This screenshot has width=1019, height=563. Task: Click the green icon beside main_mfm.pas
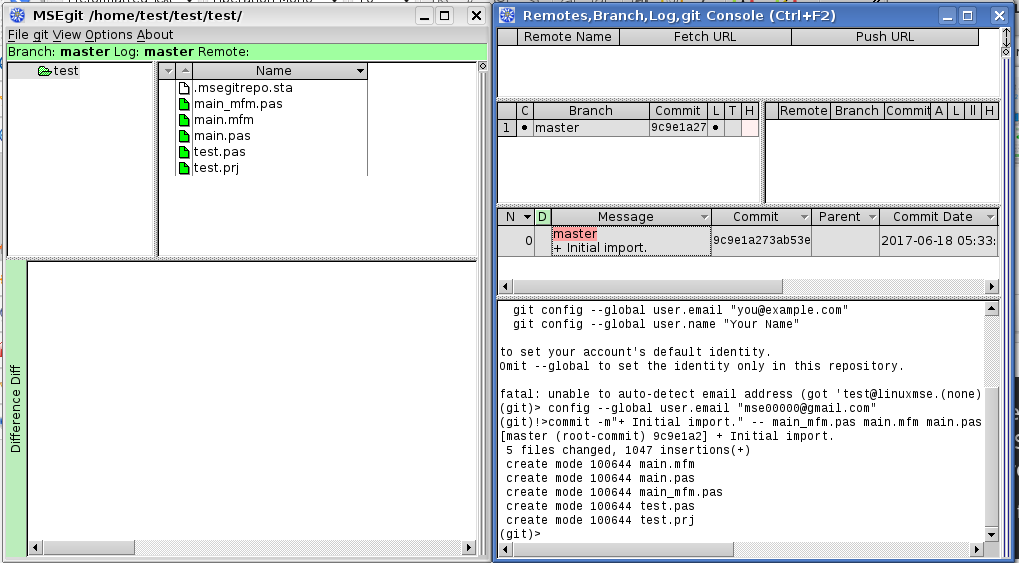pos(184,104)
